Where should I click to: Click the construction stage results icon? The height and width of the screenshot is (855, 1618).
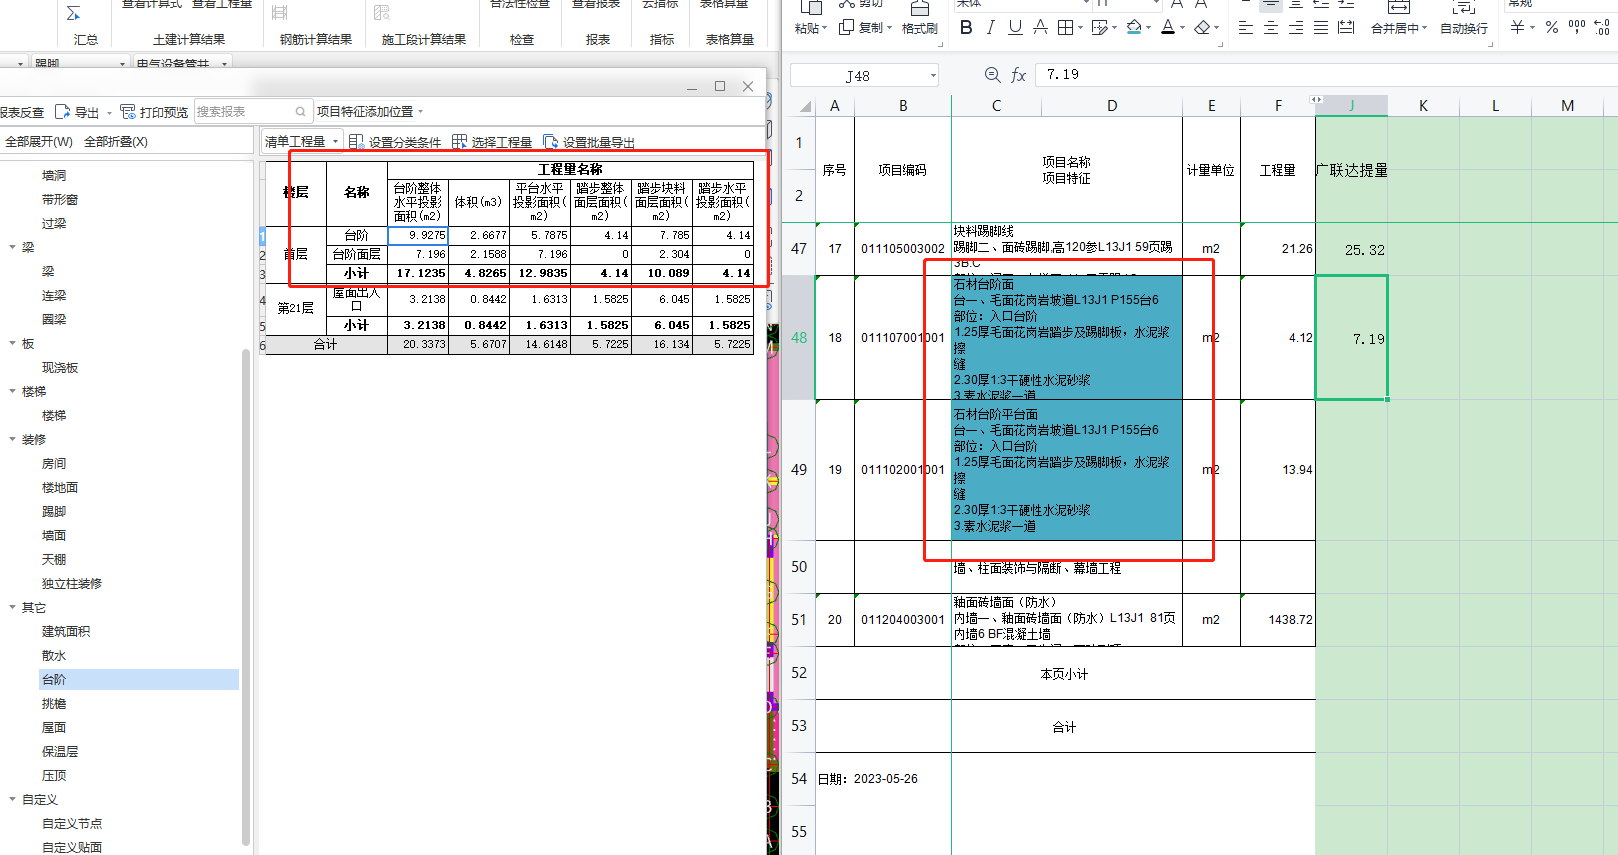click(x=382, y=13)
